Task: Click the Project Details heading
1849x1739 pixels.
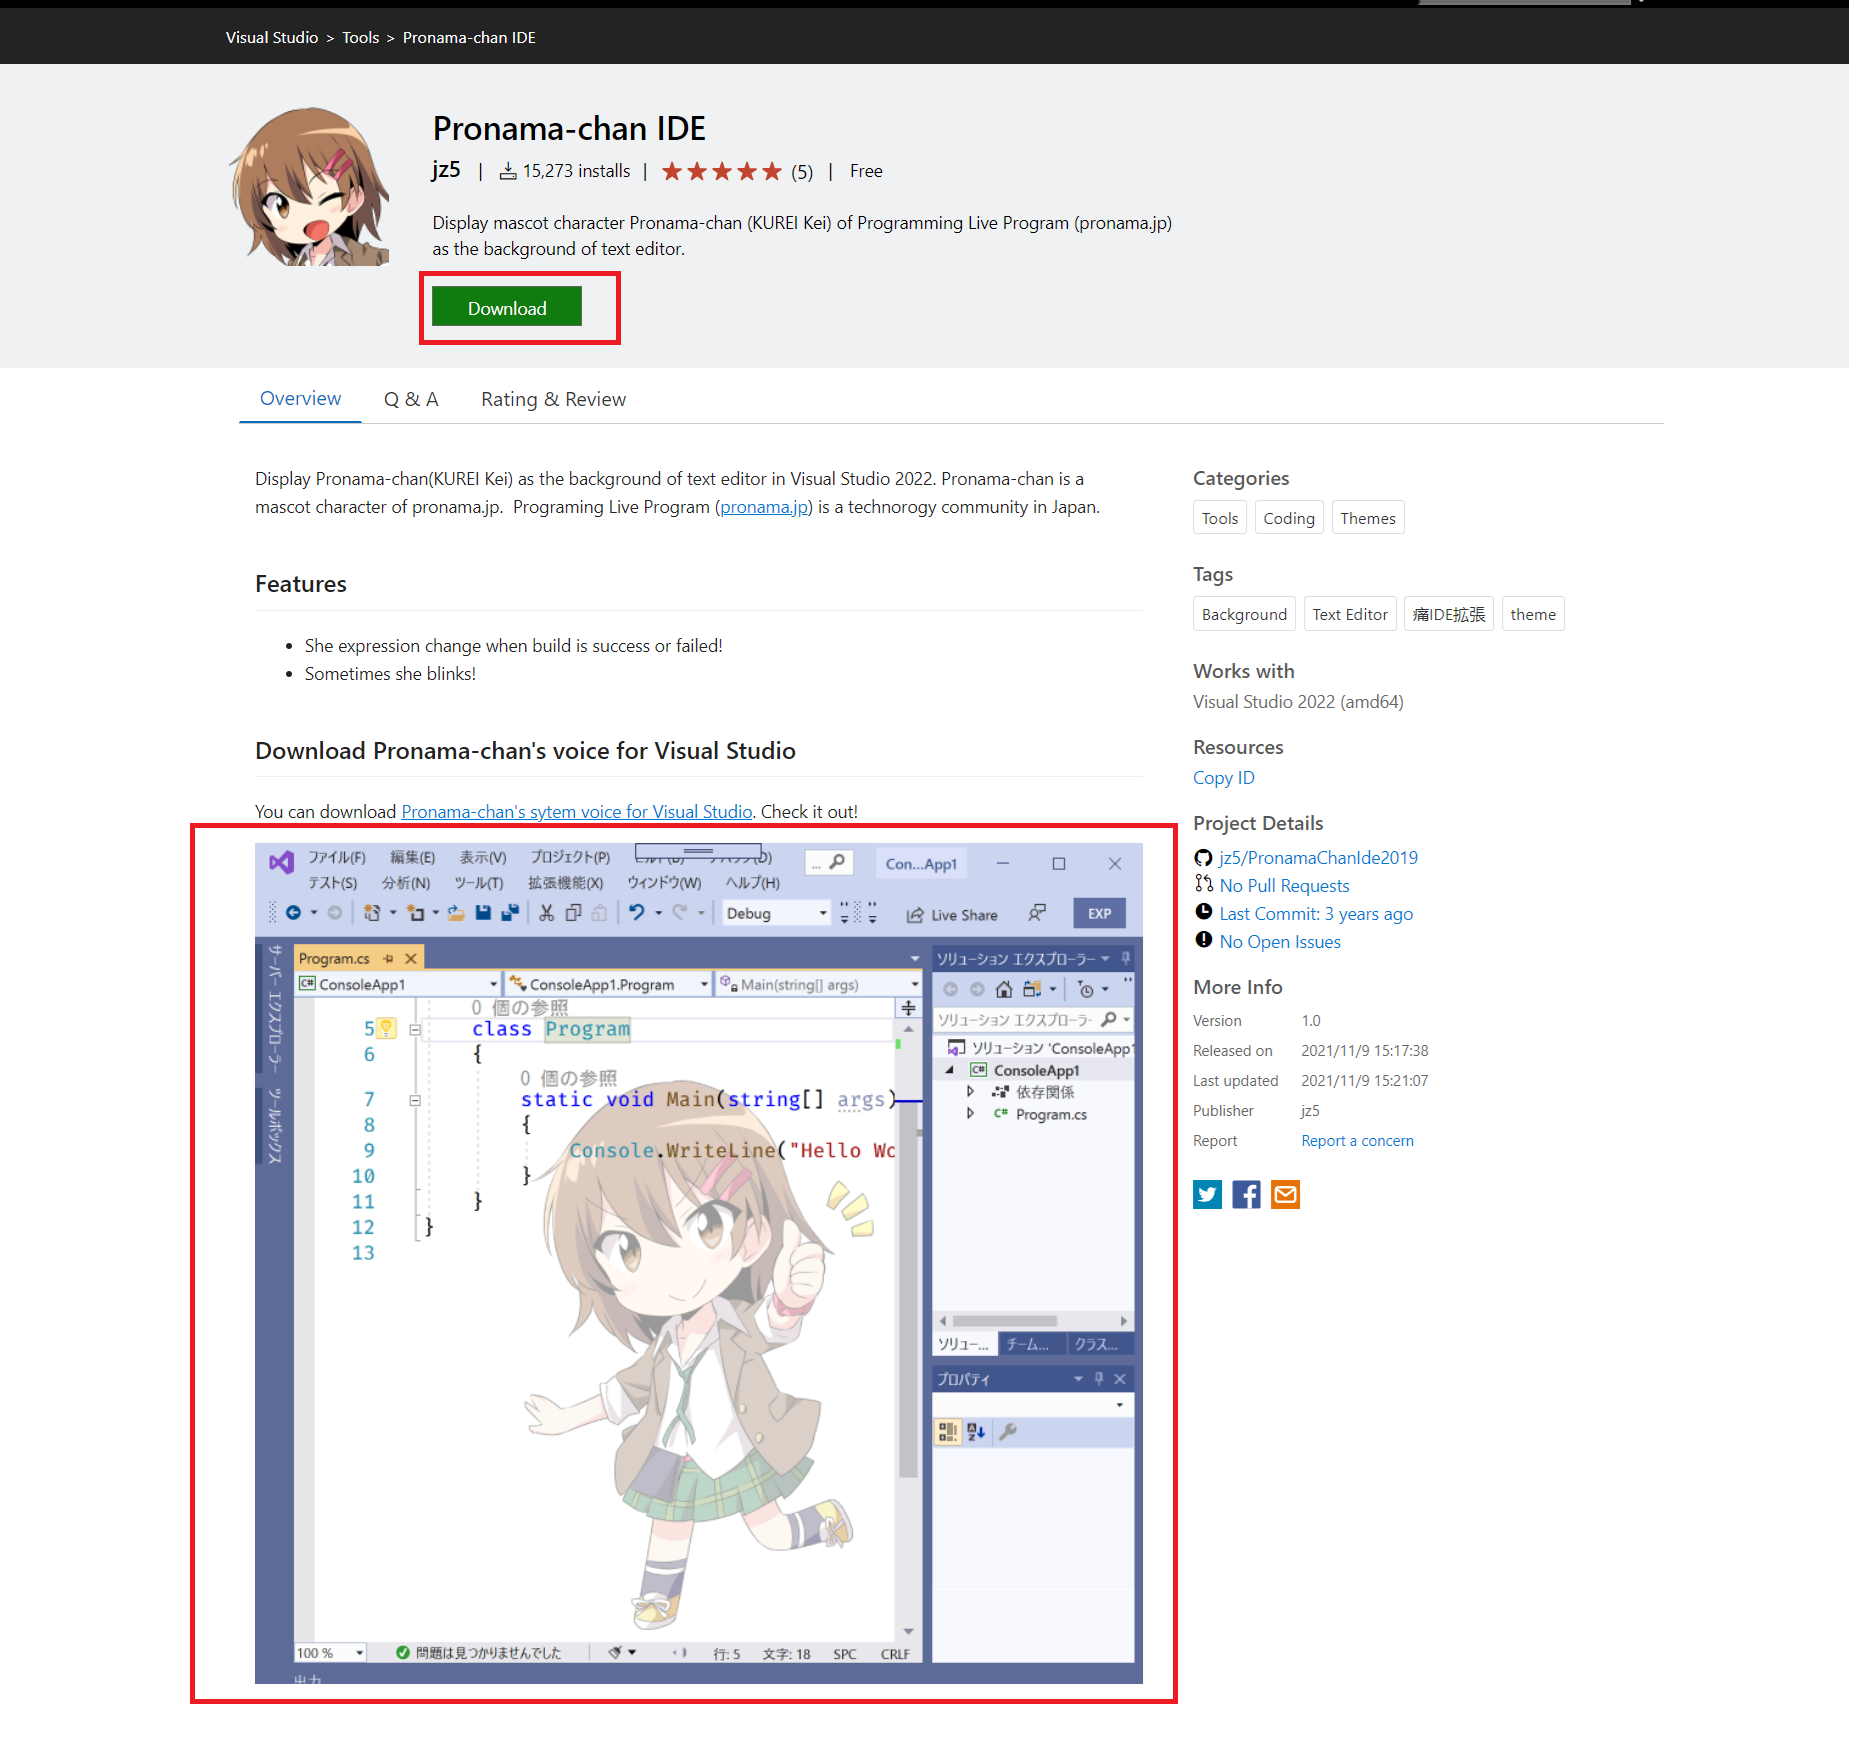Action: click(x=1258, y=823)
